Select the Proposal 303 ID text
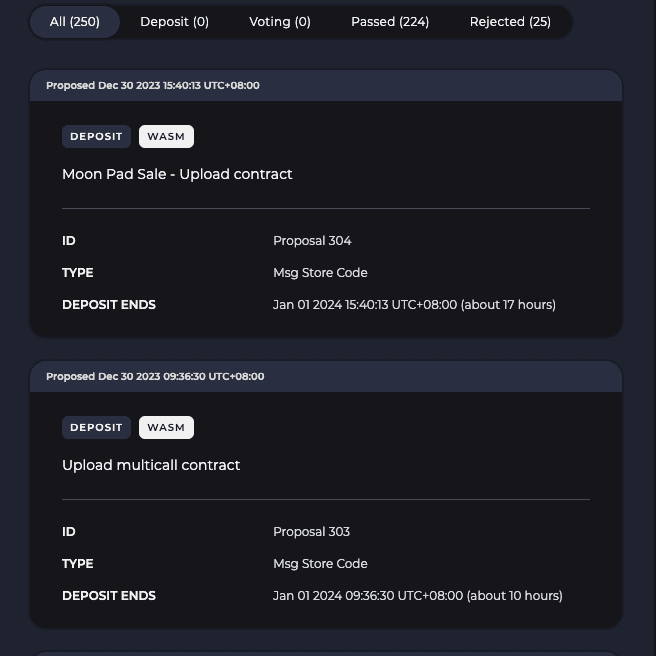Screen dimensions: 656x656 311,532
